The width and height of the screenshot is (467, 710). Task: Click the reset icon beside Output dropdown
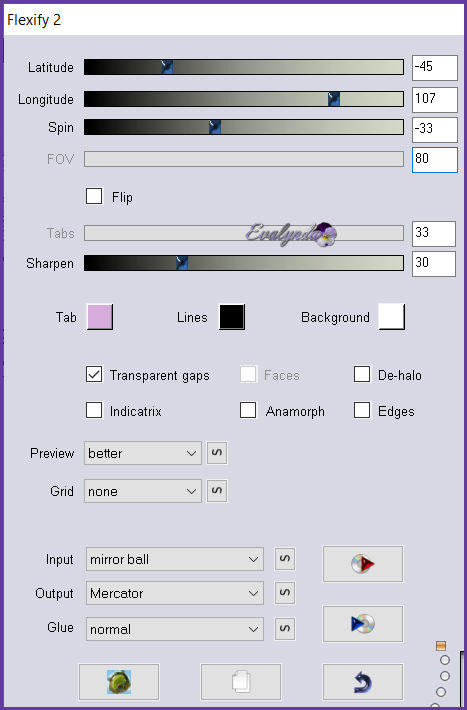pos(285,593)
